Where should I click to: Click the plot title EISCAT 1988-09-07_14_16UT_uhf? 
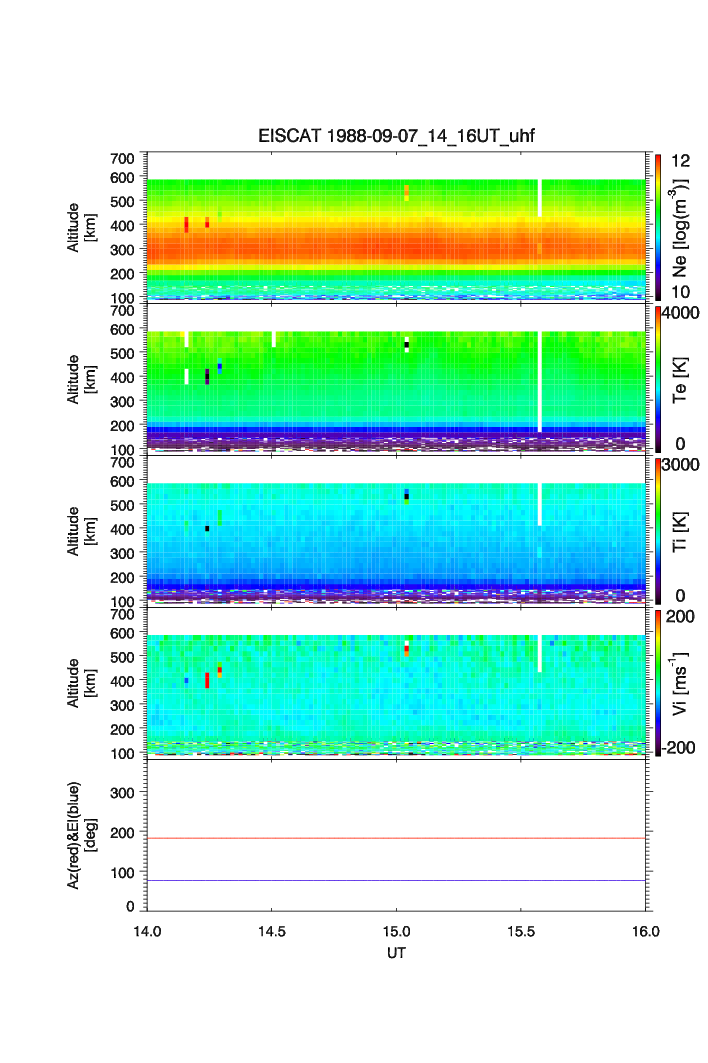[x=397, y=137]
